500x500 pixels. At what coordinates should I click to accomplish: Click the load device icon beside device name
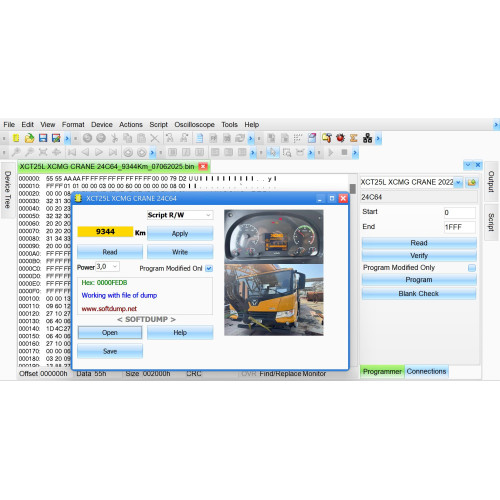coord(472,182)
